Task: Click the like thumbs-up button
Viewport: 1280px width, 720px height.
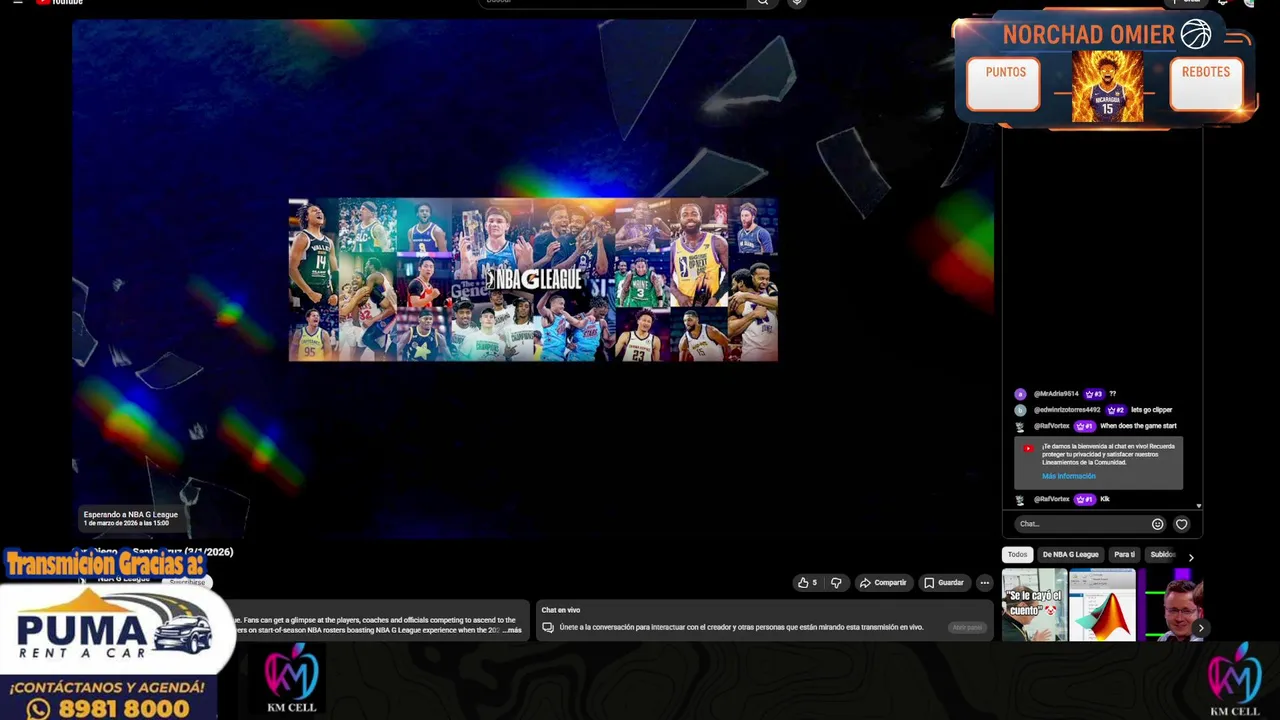Action: tap(807, 582)
